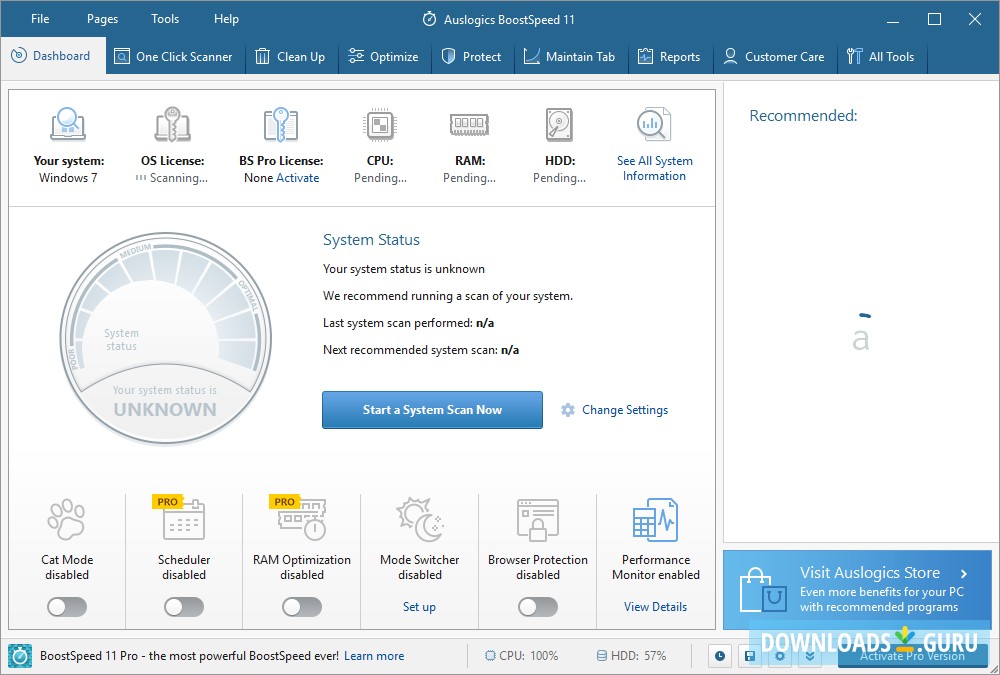Click the HDD: 57% status indicator
Screen dimensions: 1000x675
coord(631,656)
